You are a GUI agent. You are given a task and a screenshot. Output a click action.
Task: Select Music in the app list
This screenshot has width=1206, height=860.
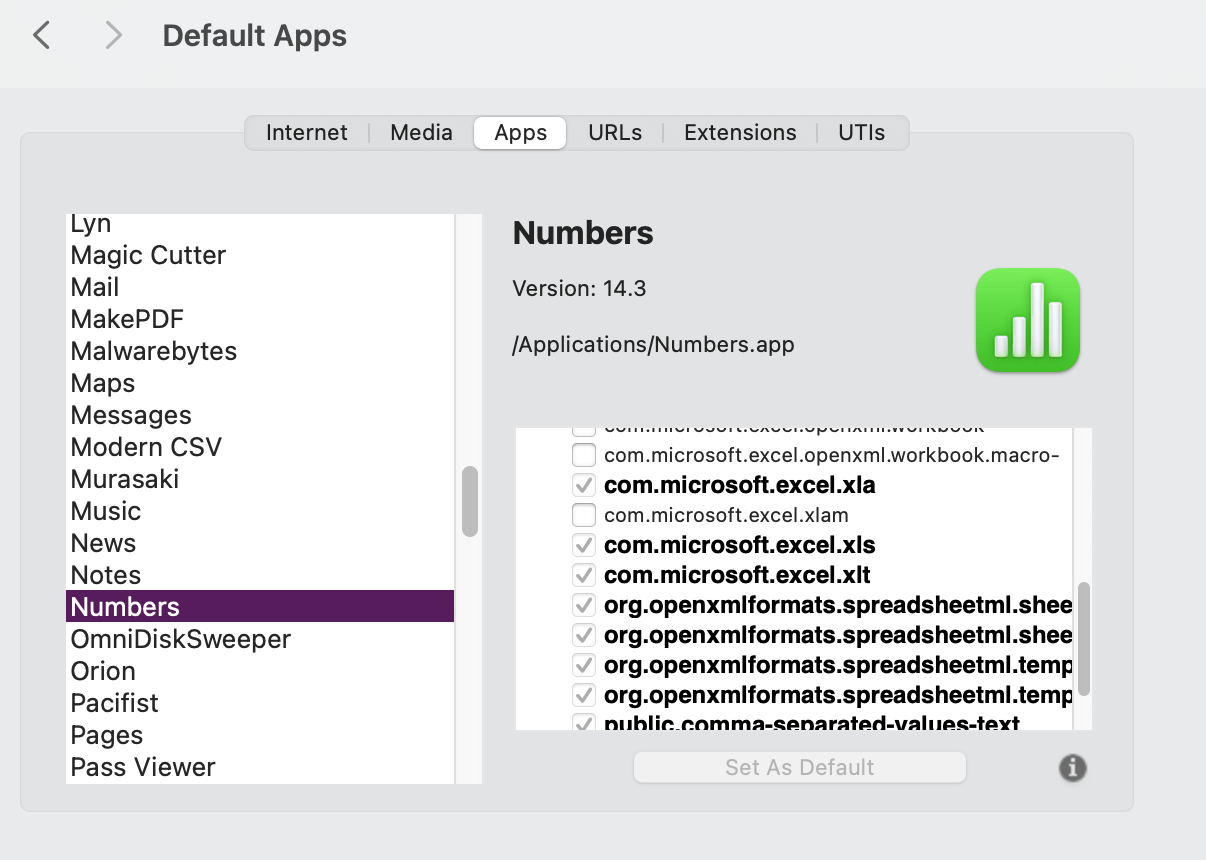click(x=260, y=511)
